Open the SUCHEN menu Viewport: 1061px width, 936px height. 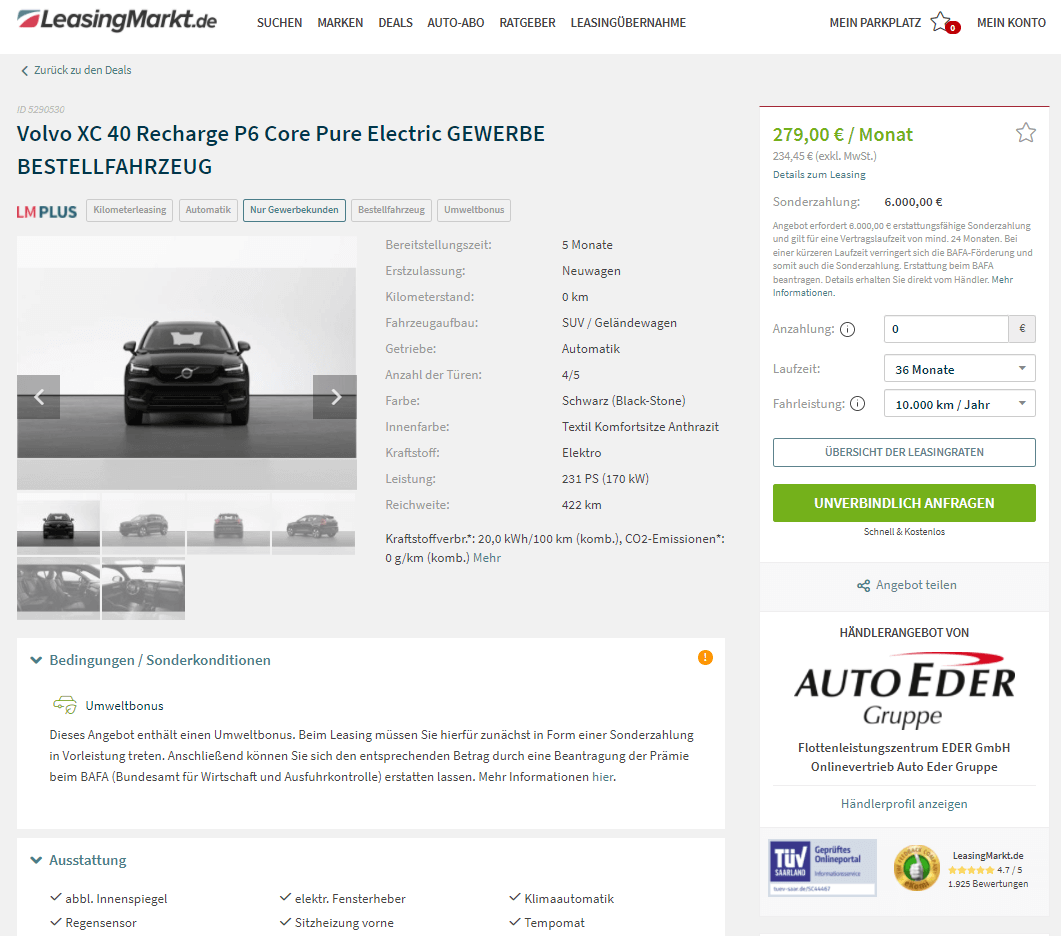tap(279, 23)
